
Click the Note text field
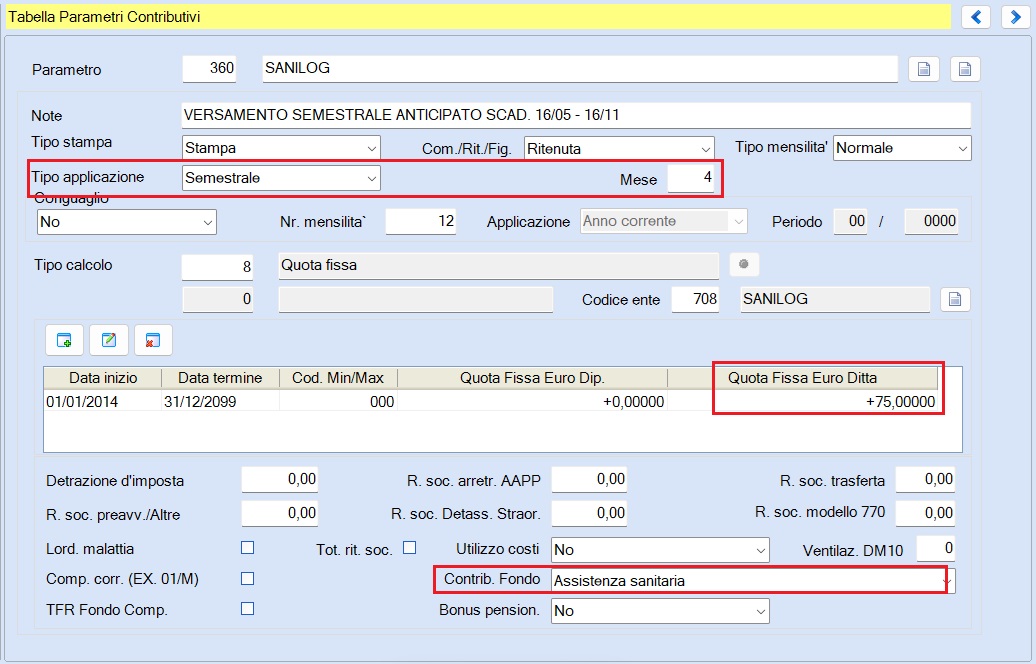[x=576, y=115]
